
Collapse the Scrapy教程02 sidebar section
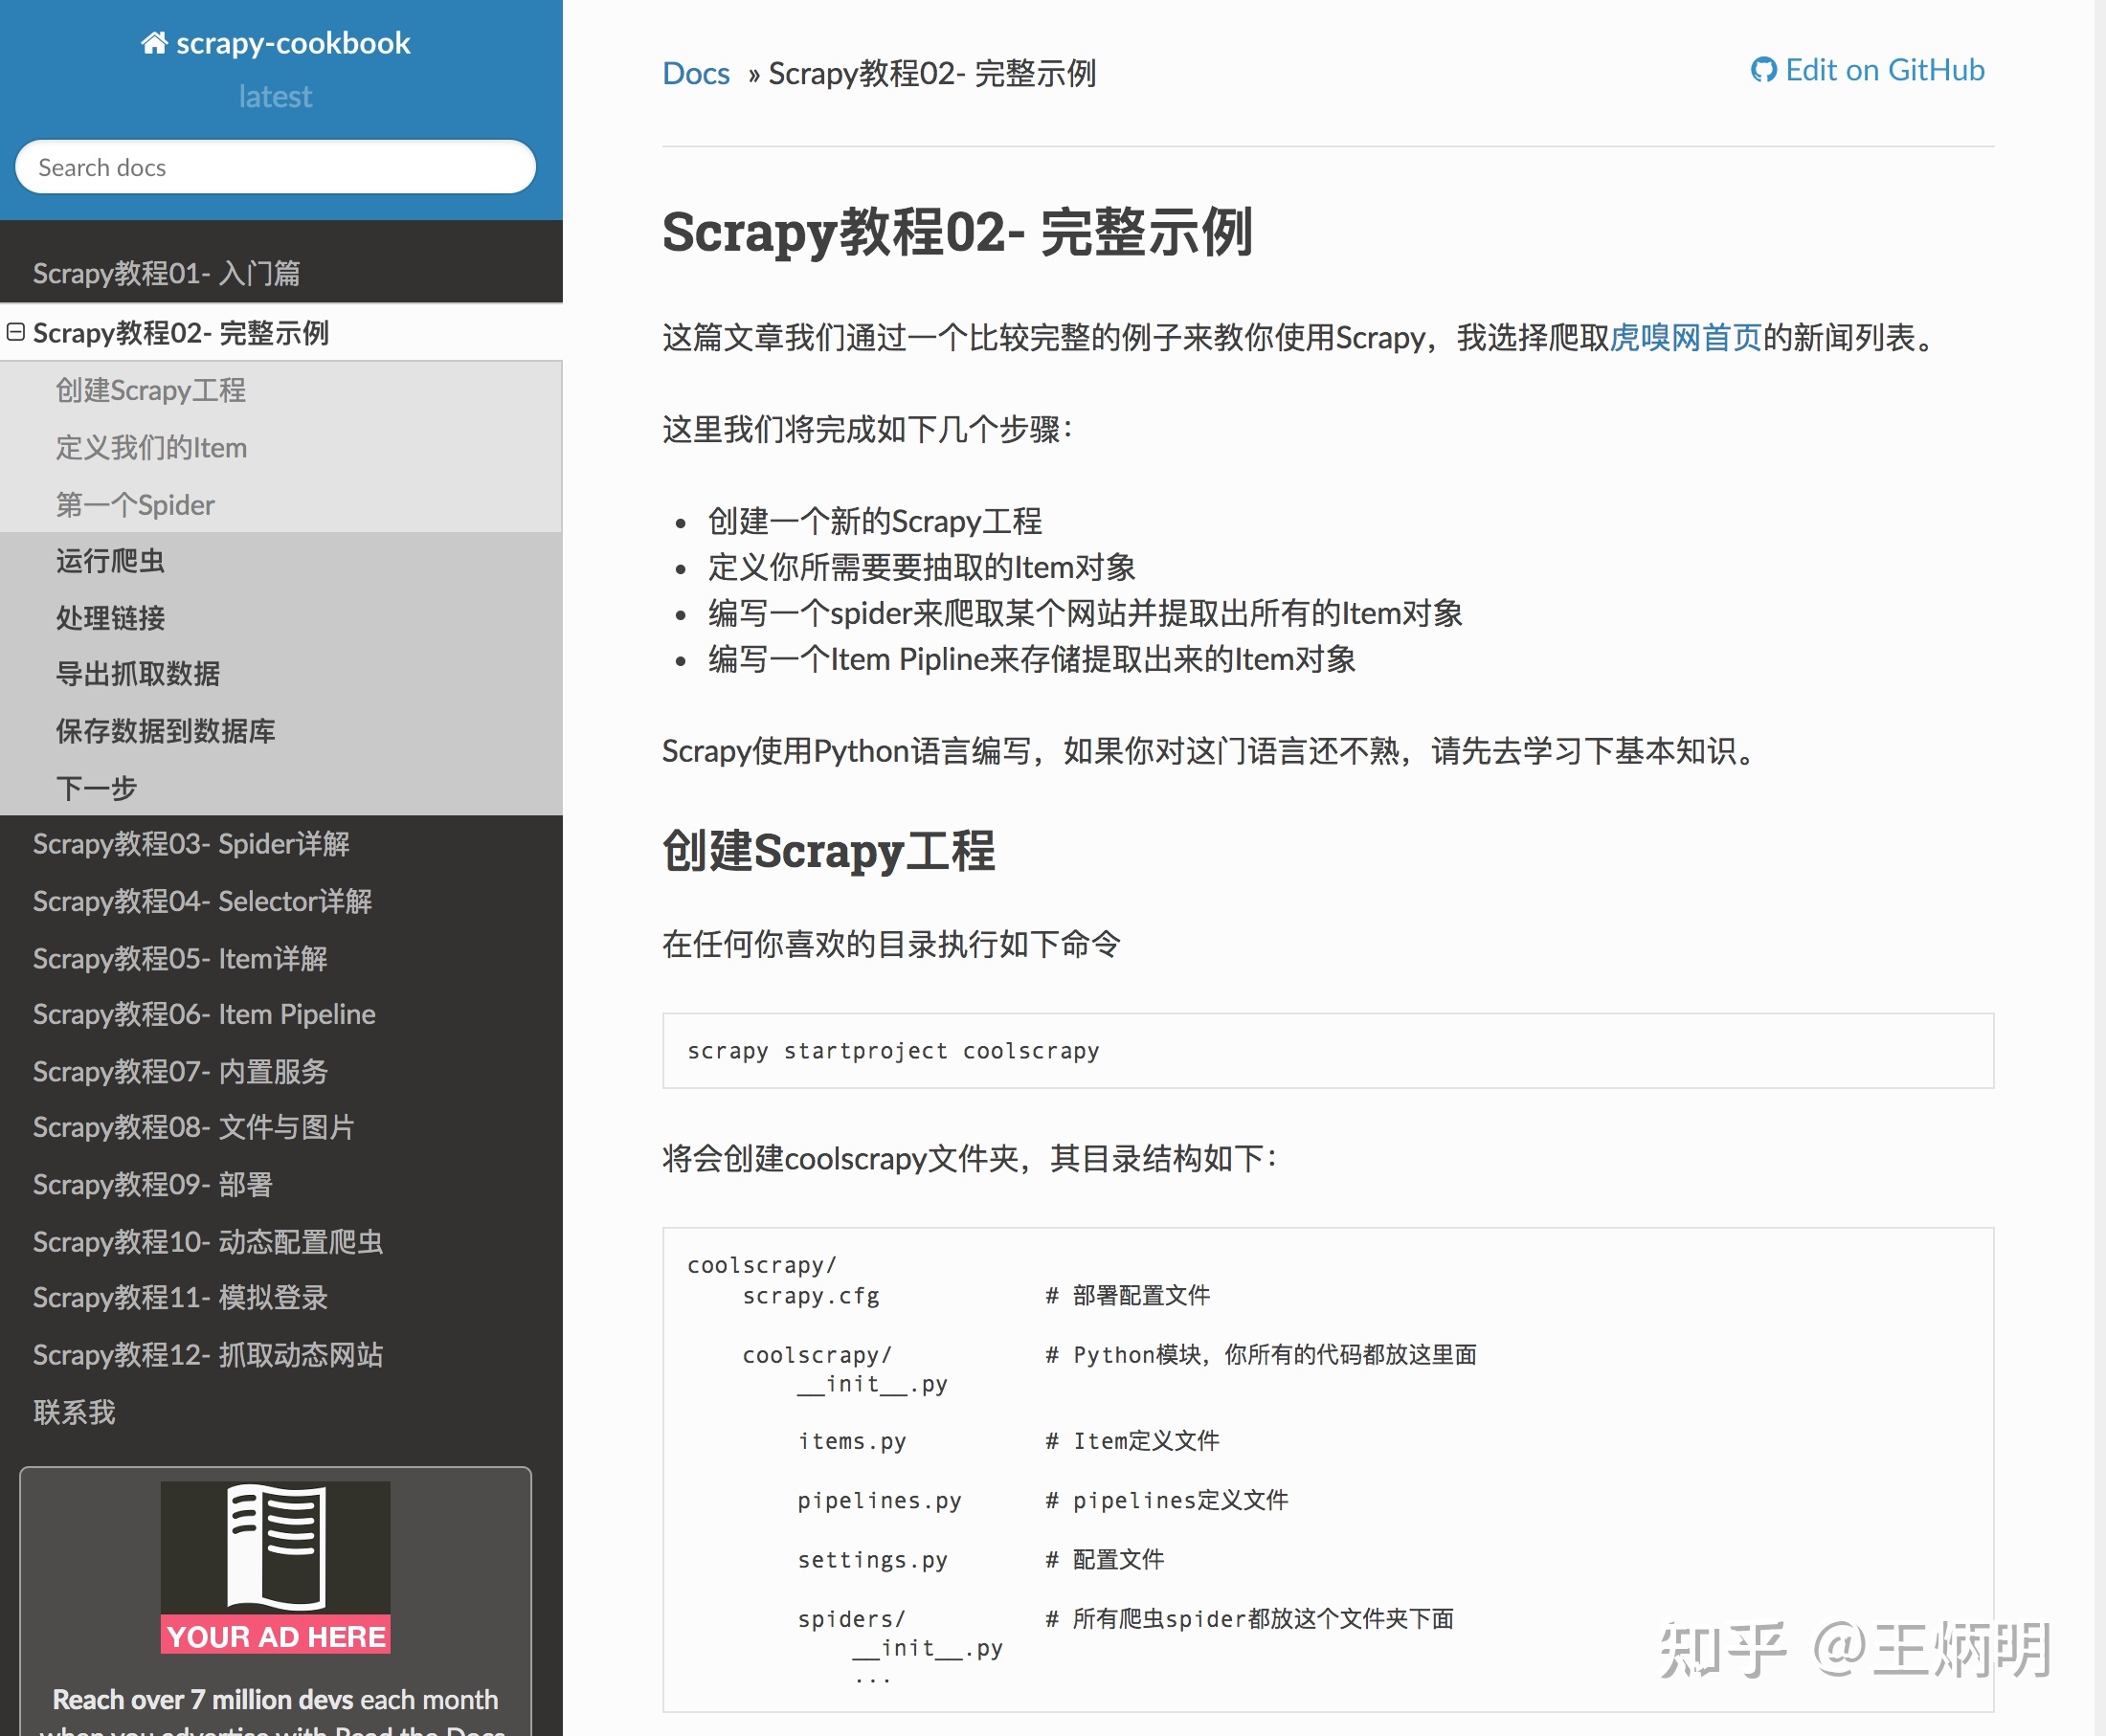(x=16, y=332)
